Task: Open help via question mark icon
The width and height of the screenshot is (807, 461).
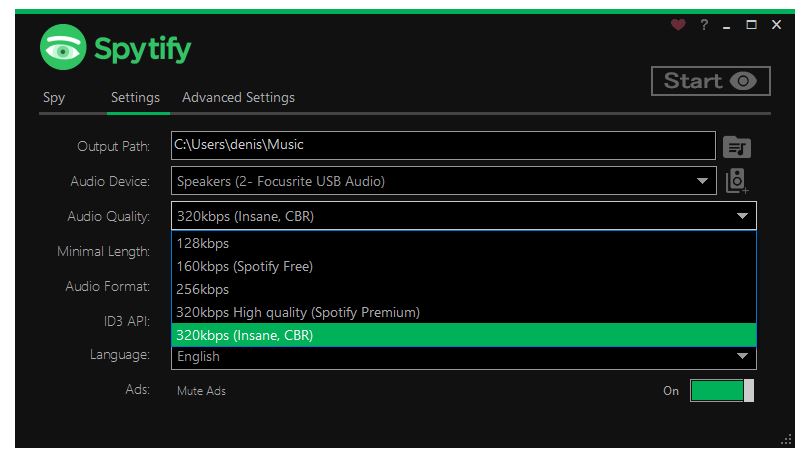Action: (704, 24)
